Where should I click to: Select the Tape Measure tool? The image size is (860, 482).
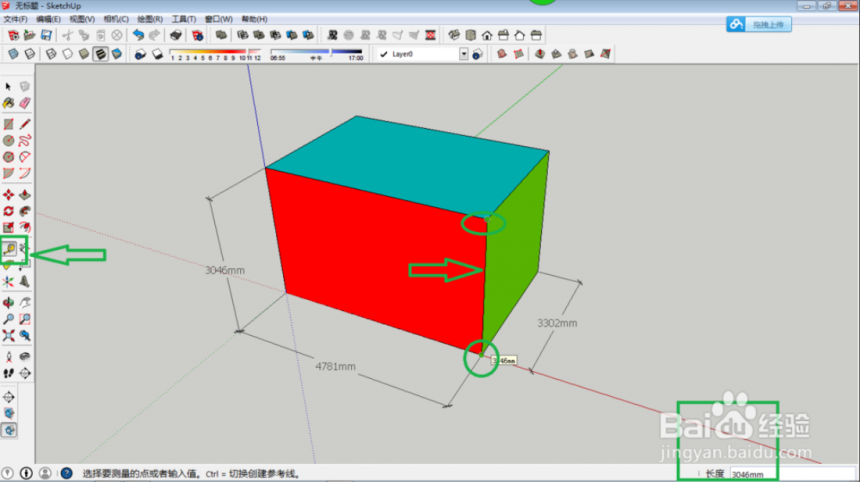coord(9,249)
